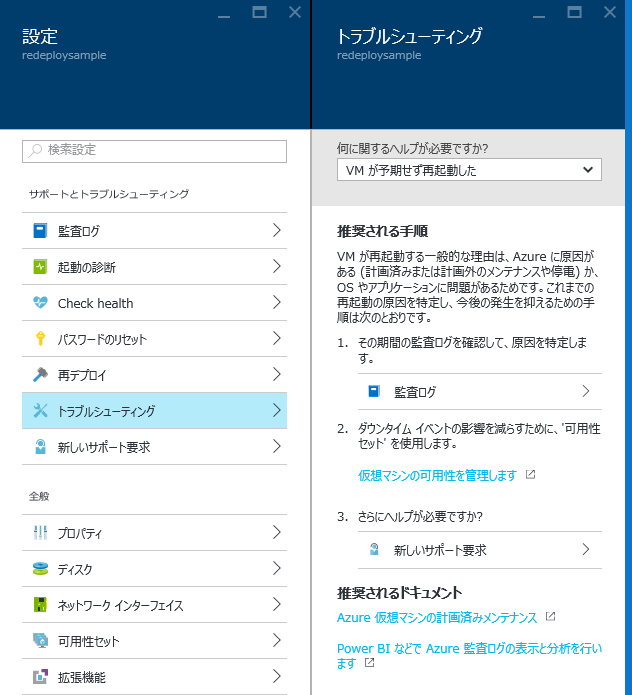
Task: Expand the 監査ログ chevron in settings
Action: click(x=277, y=230)
